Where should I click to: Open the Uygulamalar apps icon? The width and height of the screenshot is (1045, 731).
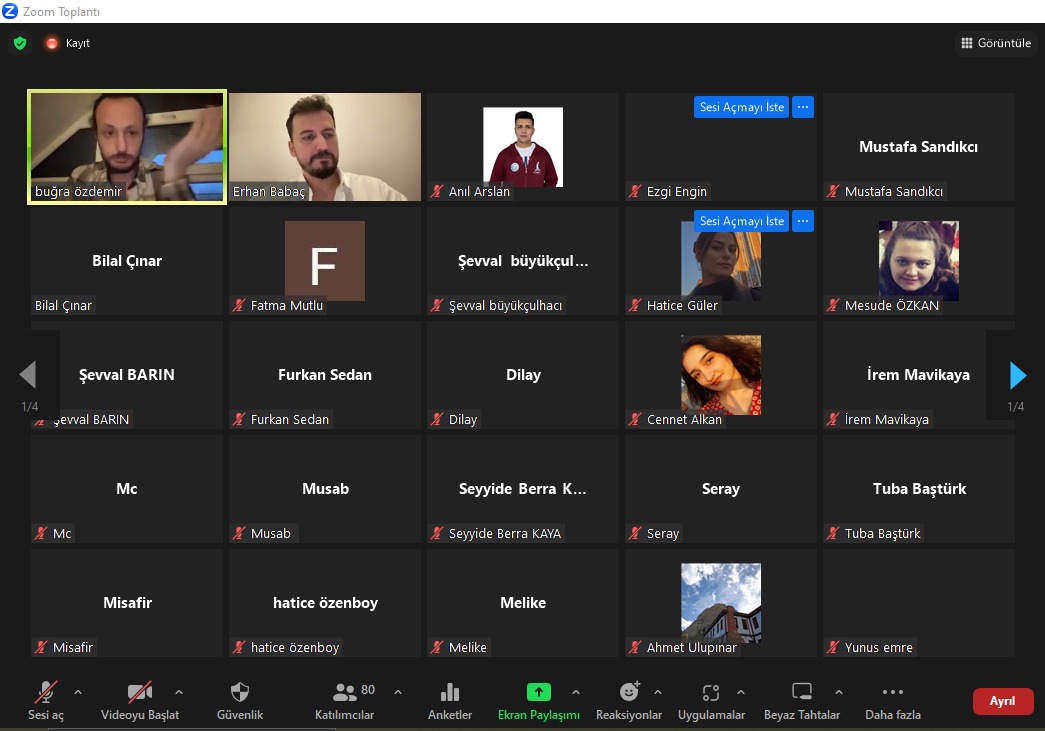point(711,700)
